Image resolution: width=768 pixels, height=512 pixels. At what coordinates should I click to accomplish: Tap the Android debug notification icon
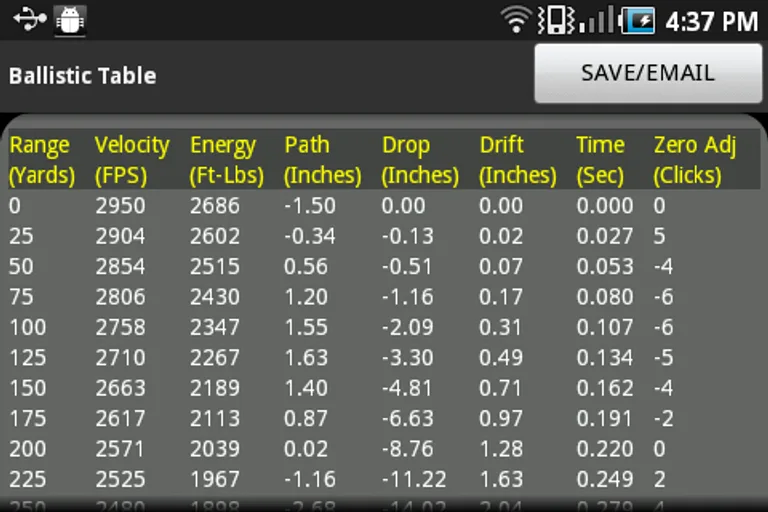click(x=69, y=19)
